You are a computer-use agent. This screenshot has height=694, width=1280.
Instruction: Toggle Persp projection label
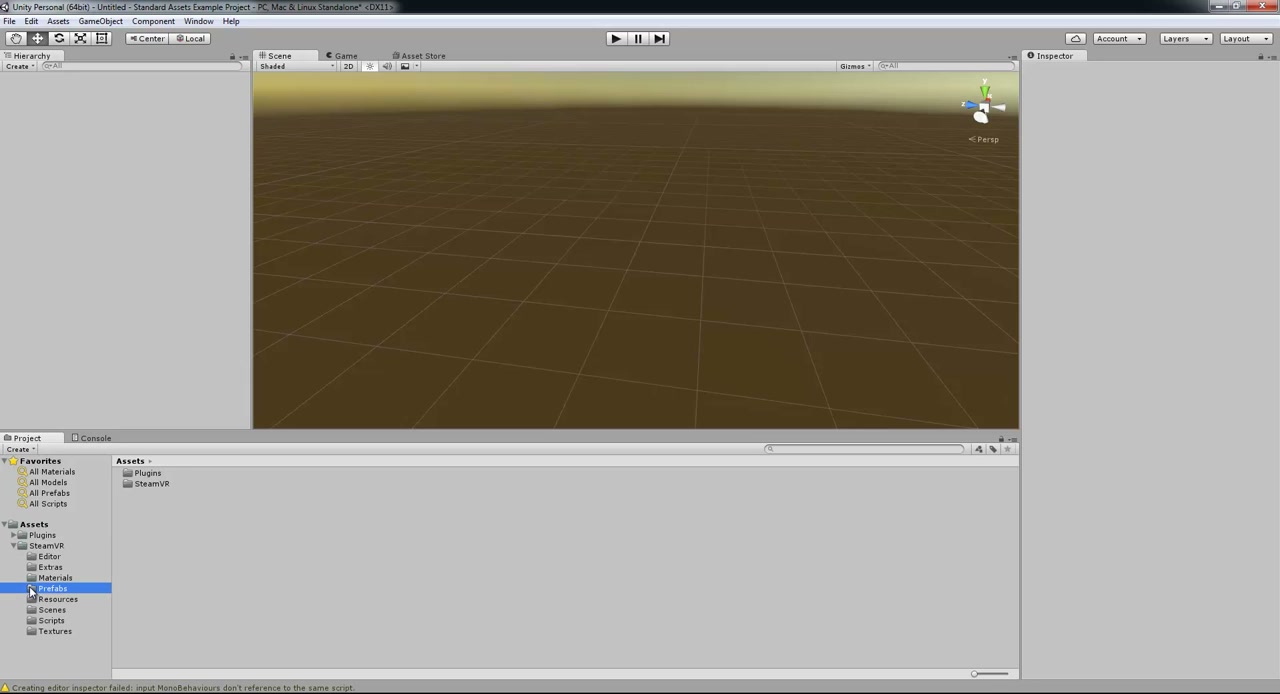985,140
